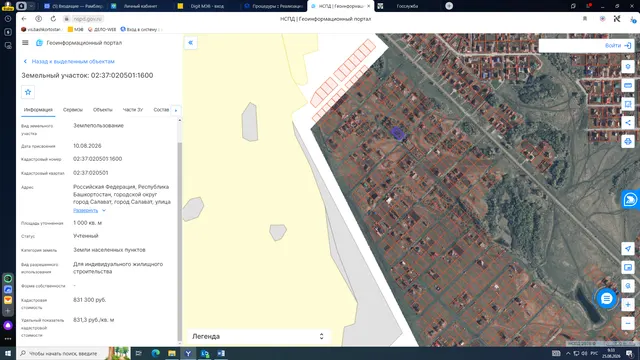Open the browser sidebar history icon
Screen dimensions: 640x360
(x=8, y=19)
